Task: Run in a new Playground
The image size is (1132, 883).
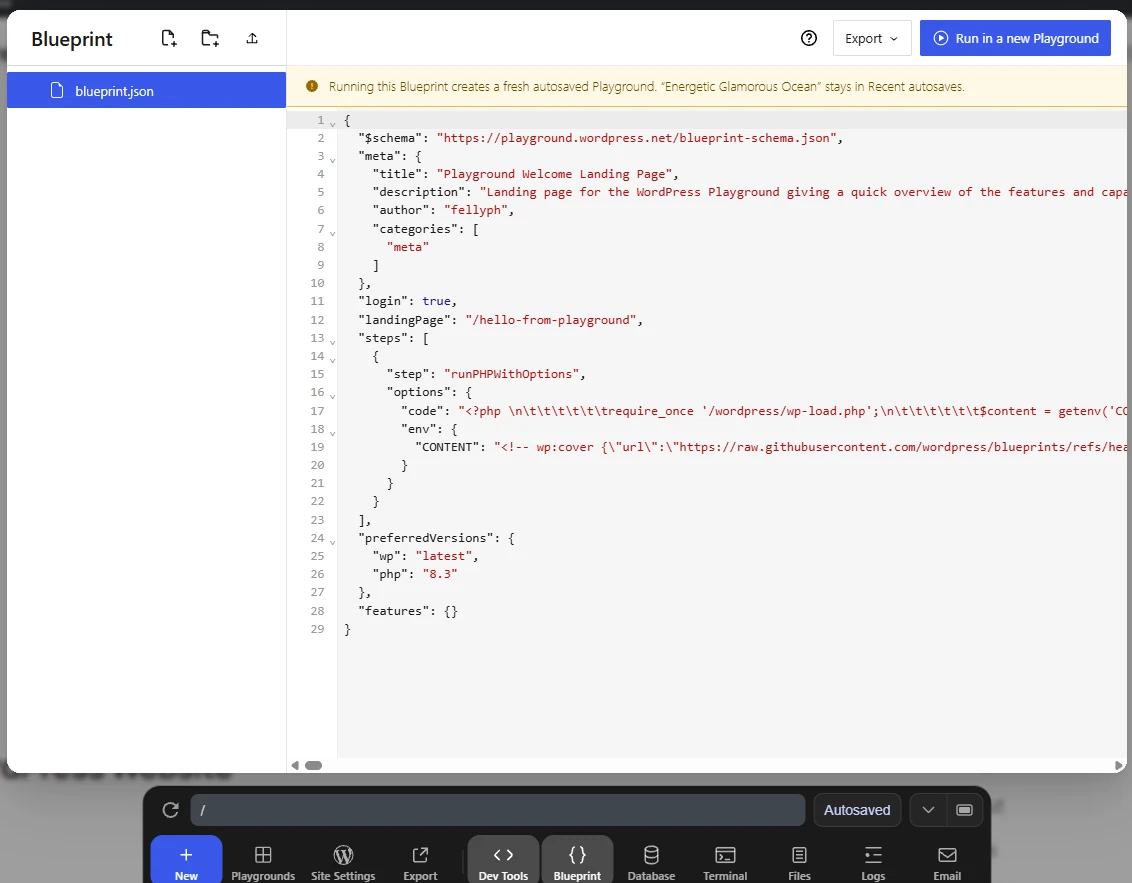Action: point(1015,38)
